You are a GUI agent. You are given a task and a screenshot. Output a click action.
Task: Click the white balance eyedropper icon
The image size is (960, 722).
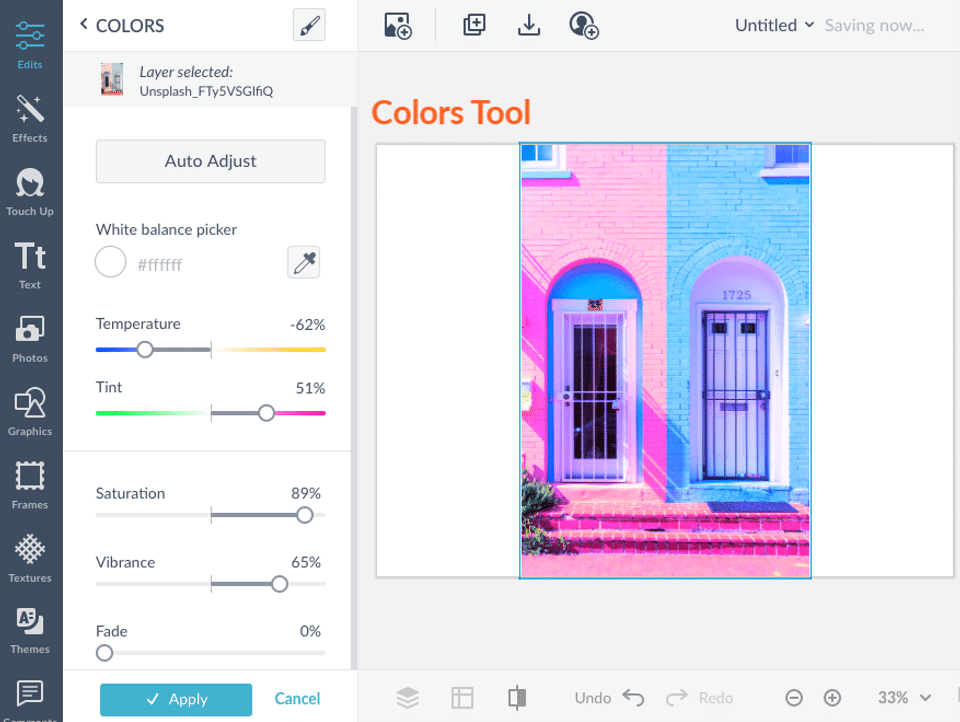tap(304, 263)
